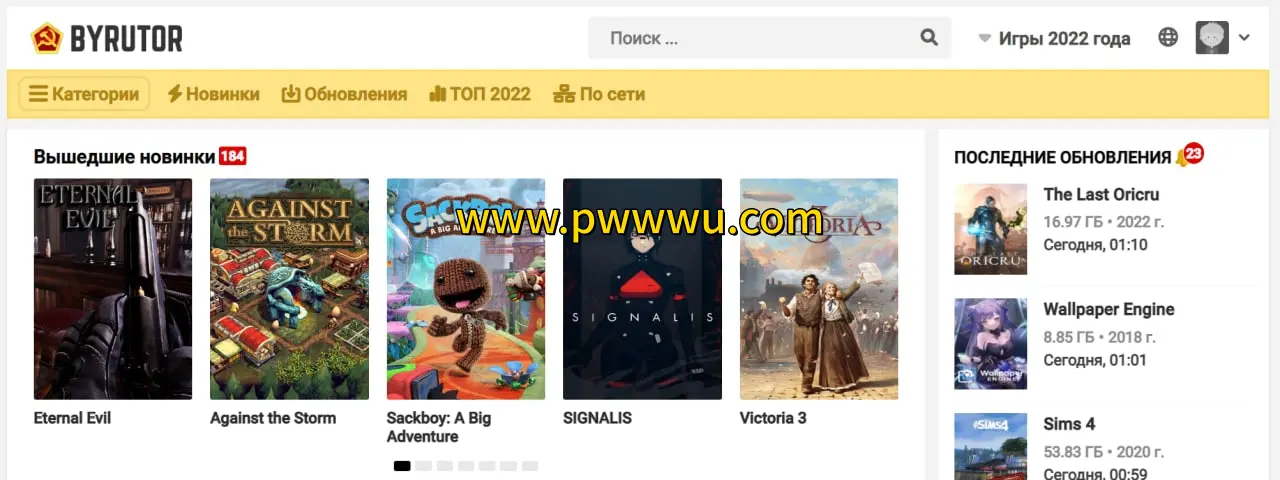Open the Victoria 3 title link
The image size is (1280, 480).
click(773, 418)
